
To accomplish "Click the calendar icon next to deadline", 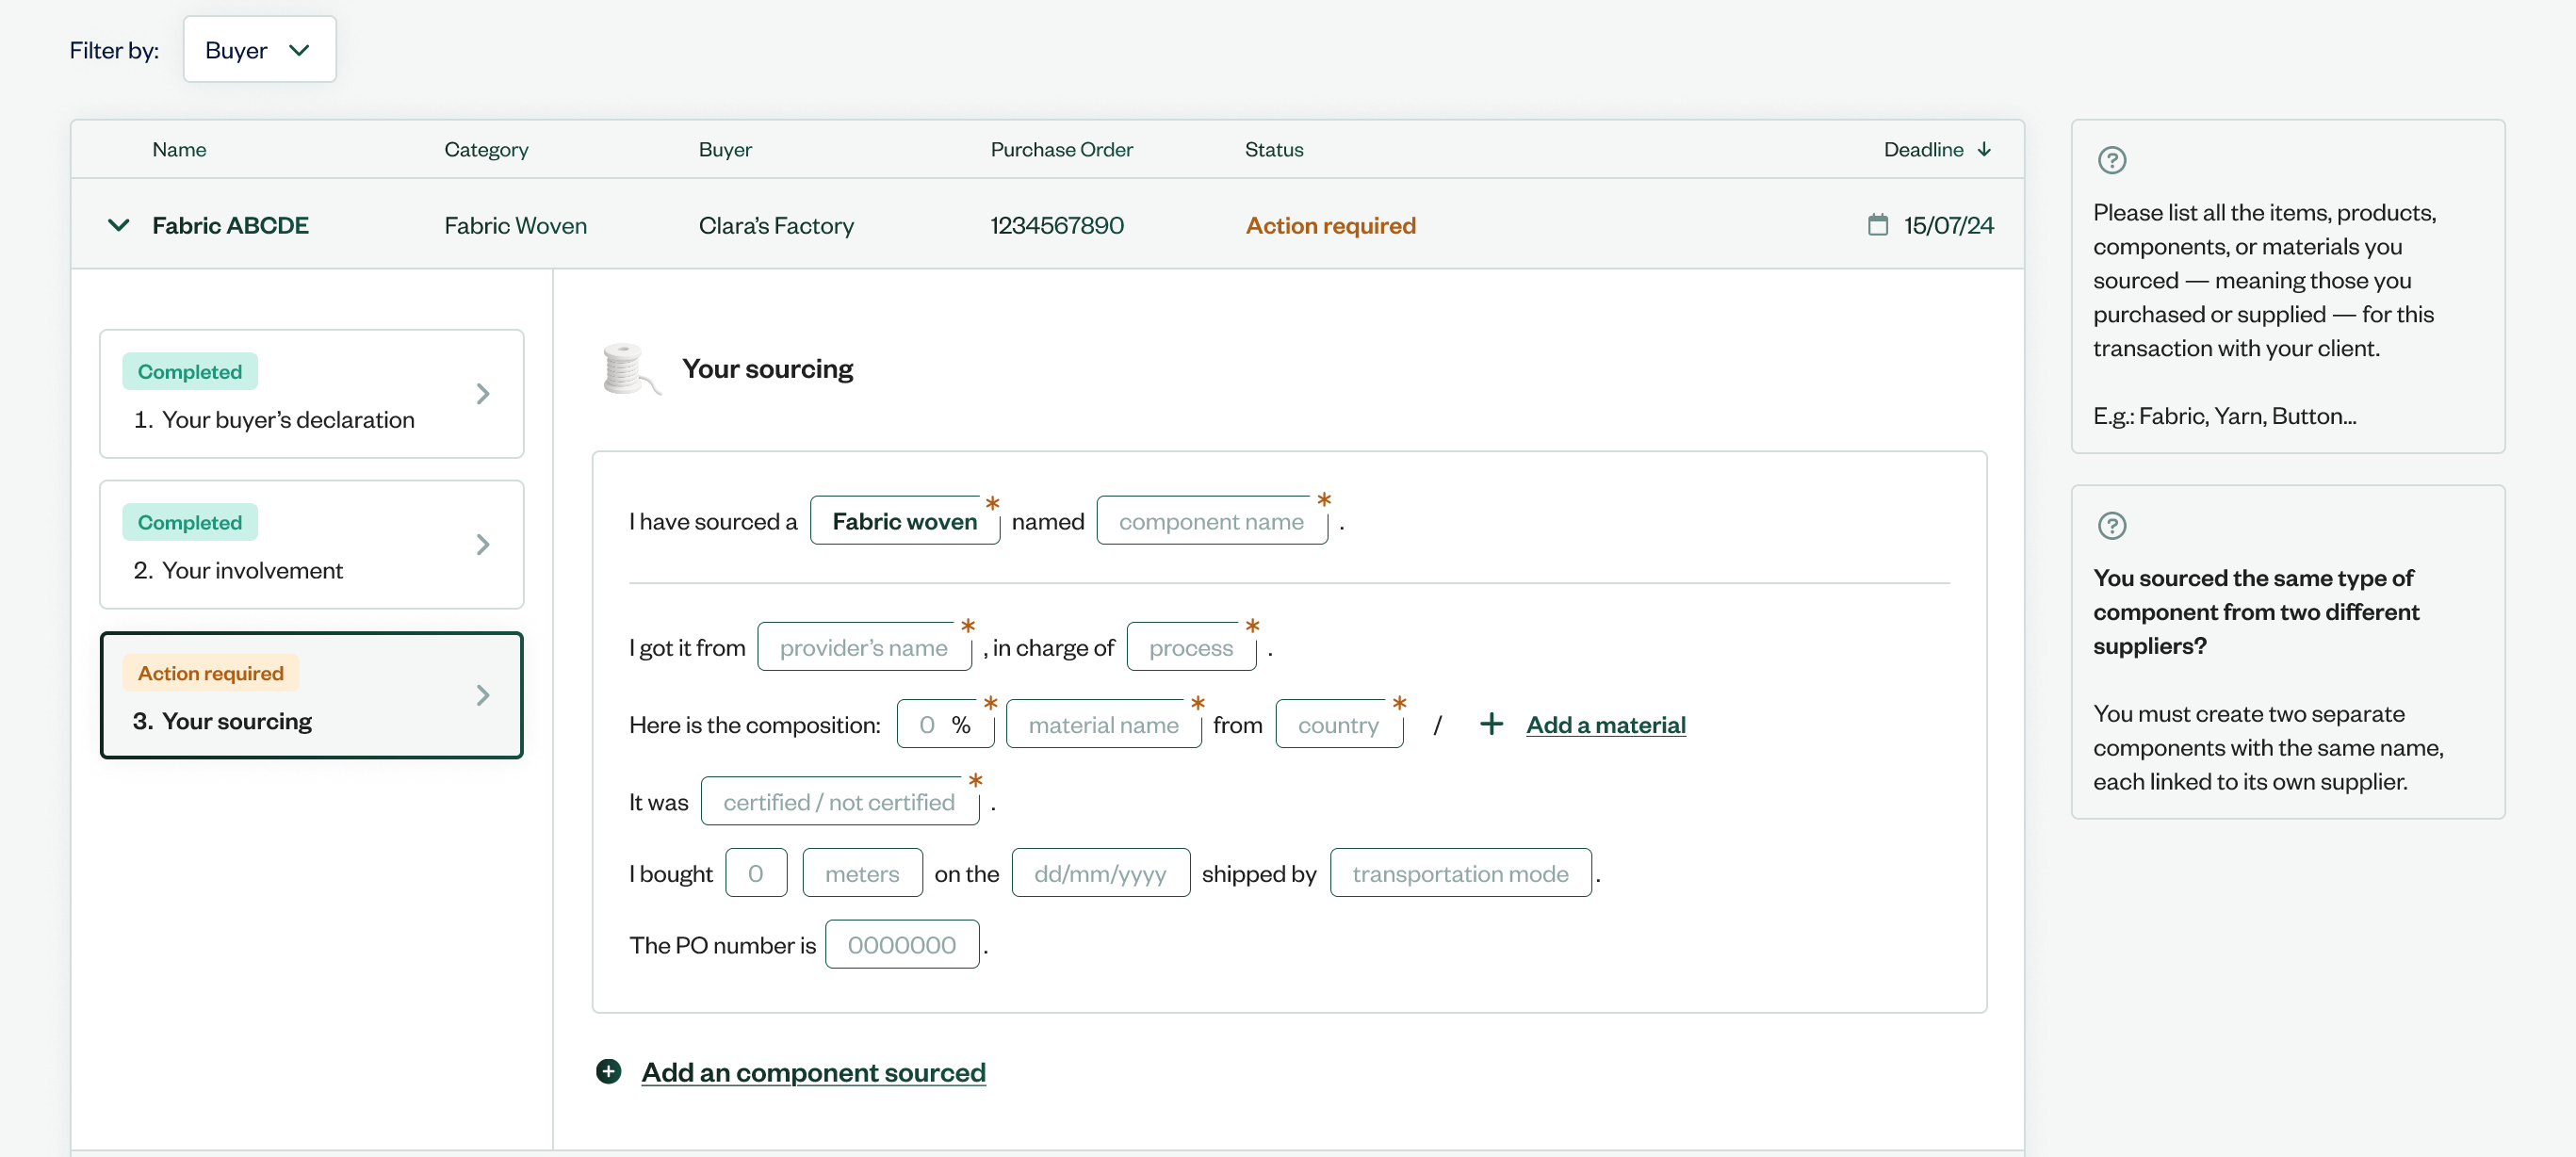I will 1877,225.
